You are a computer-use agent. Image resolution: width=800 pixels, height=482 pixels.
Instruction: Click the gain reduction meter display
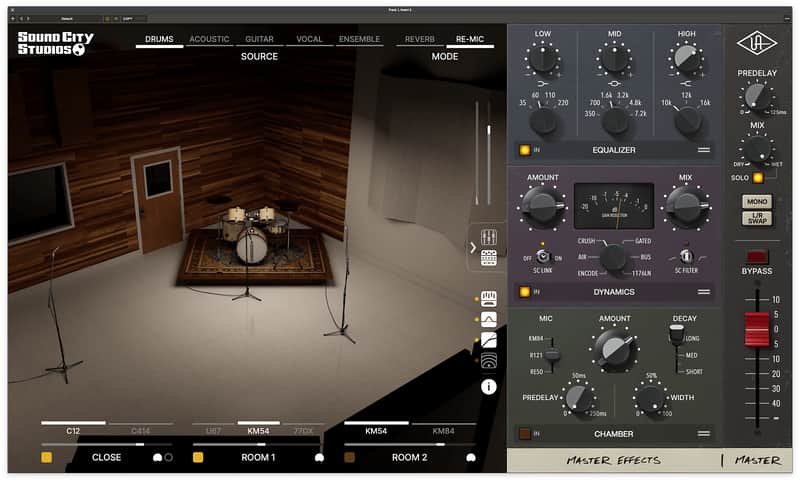pyautogui.click(x=614, y=206)
